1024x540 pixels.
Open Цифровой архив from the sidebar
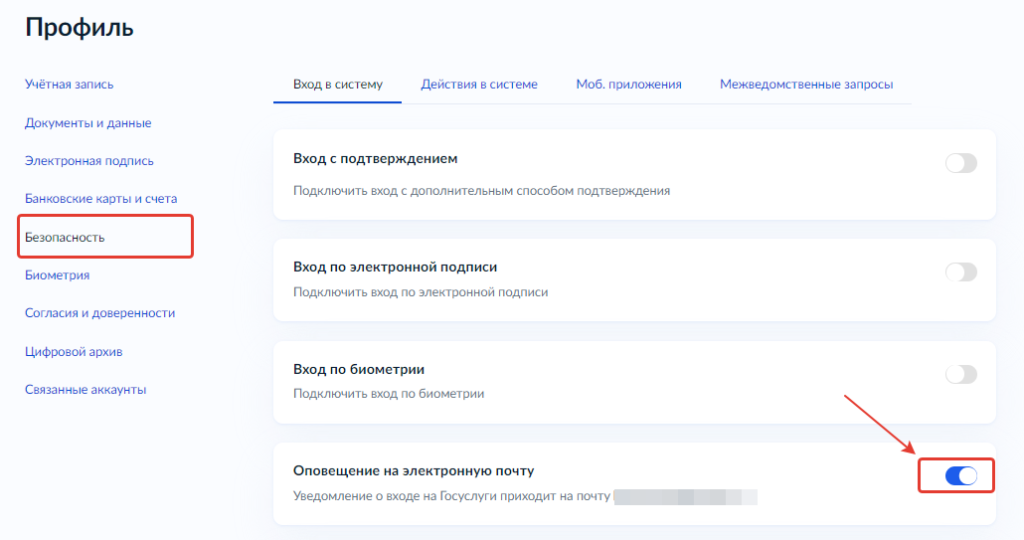(74, 351)
